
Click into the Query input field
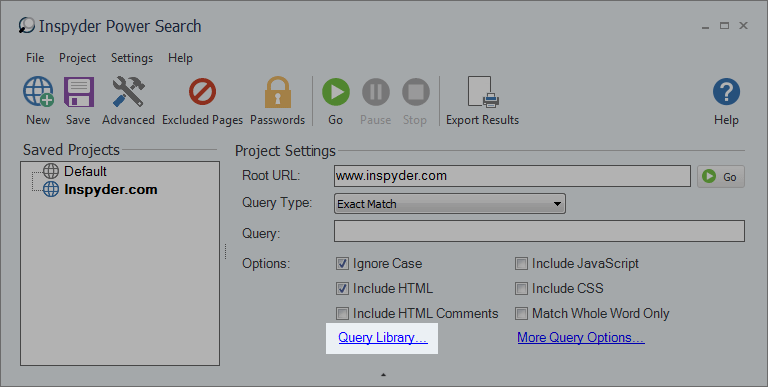click(539, 231)
